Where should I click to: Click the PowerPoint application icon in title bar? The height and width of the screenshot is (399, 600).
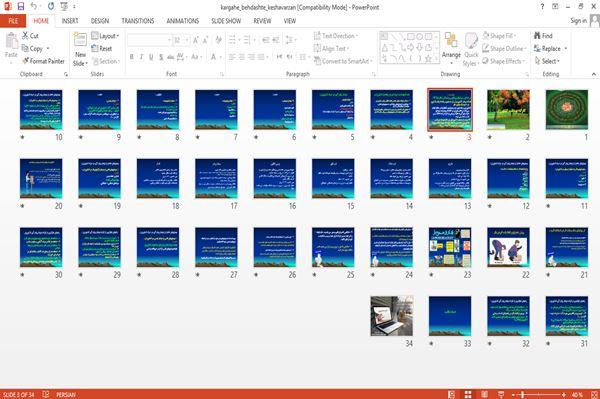(7, 7)
